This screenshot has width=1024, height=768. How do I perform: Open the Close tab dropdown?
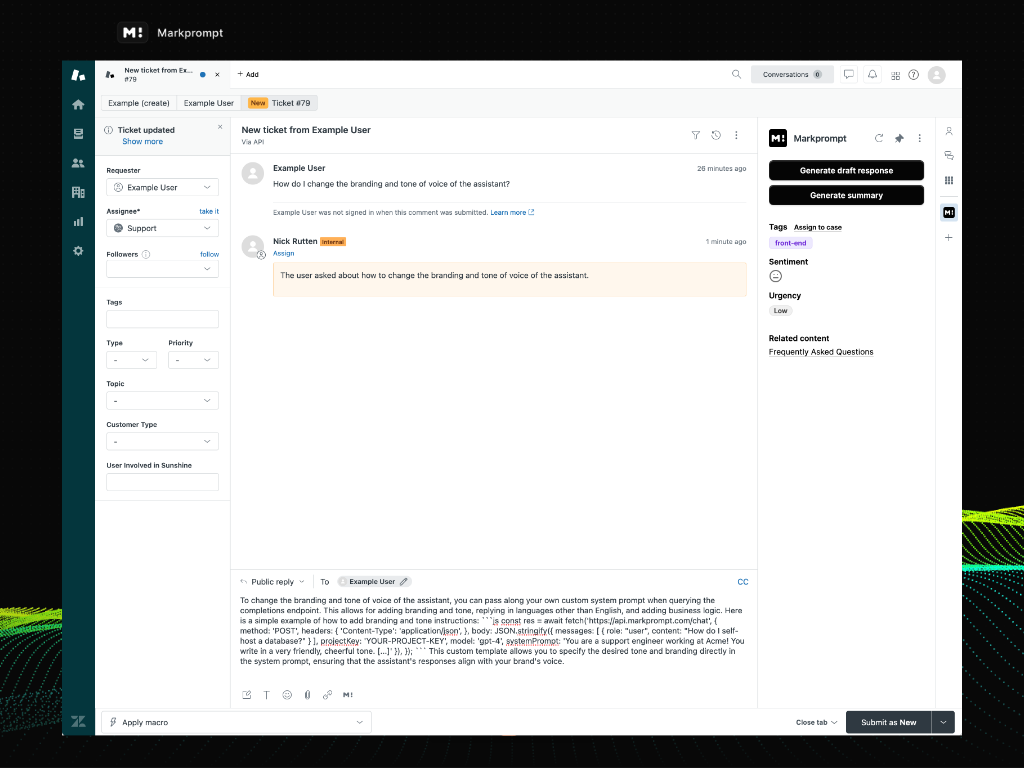coord(816,722)
